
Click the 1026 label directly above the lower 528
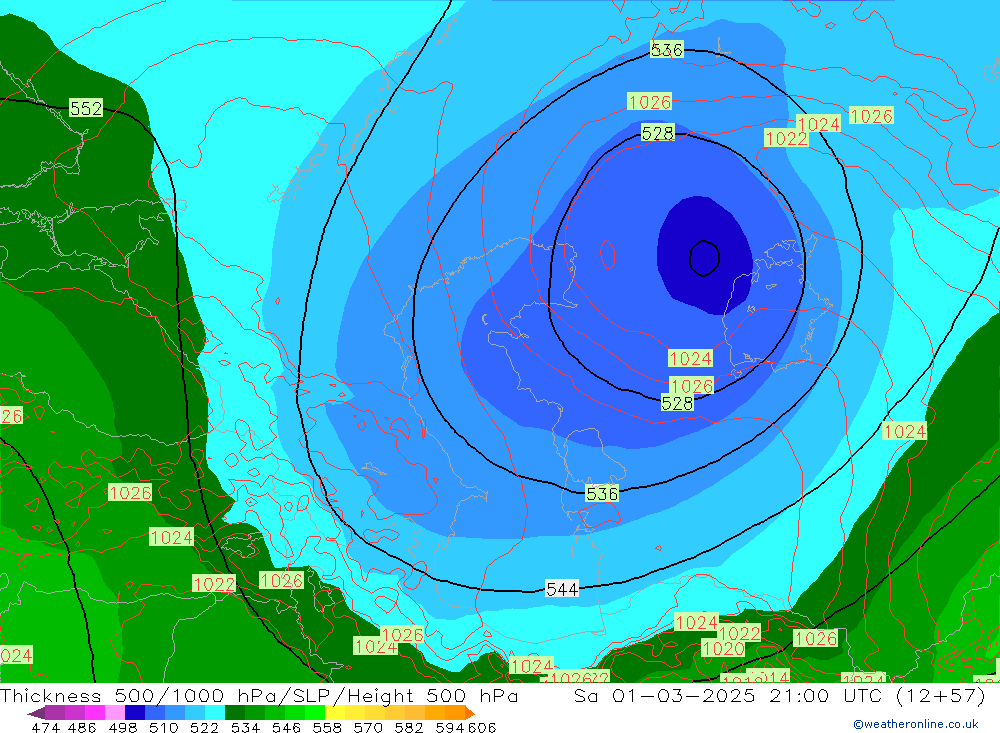coord(691,386)
